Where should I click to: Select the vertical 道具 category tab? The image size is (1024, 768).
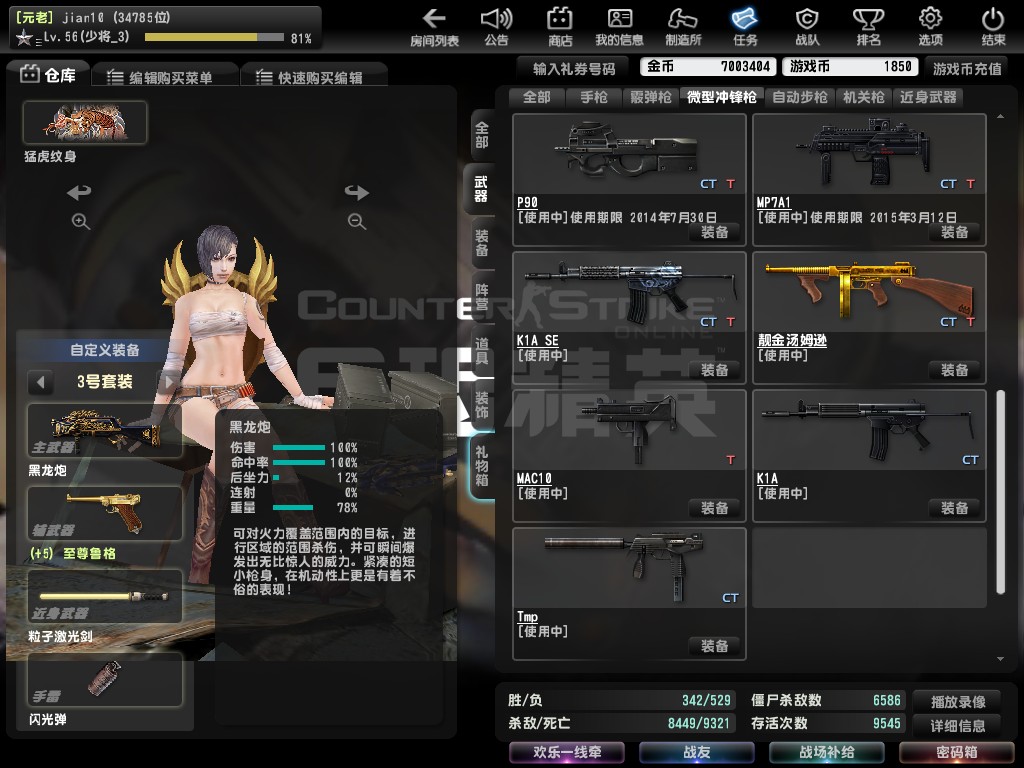coord(482,351)
